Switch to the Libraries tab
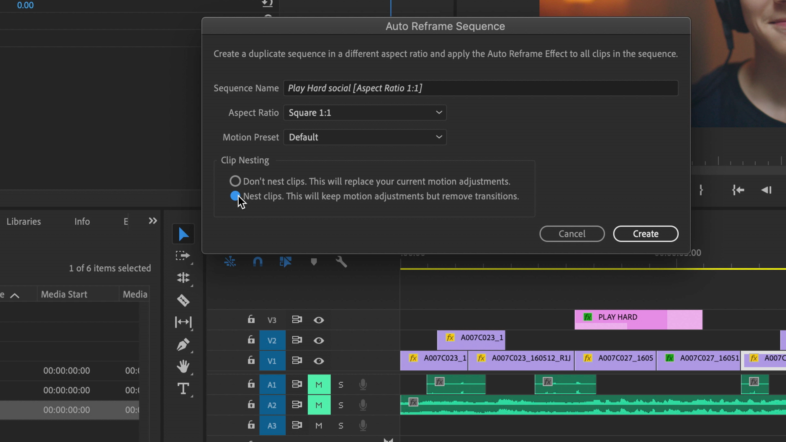 coord(24,221)
